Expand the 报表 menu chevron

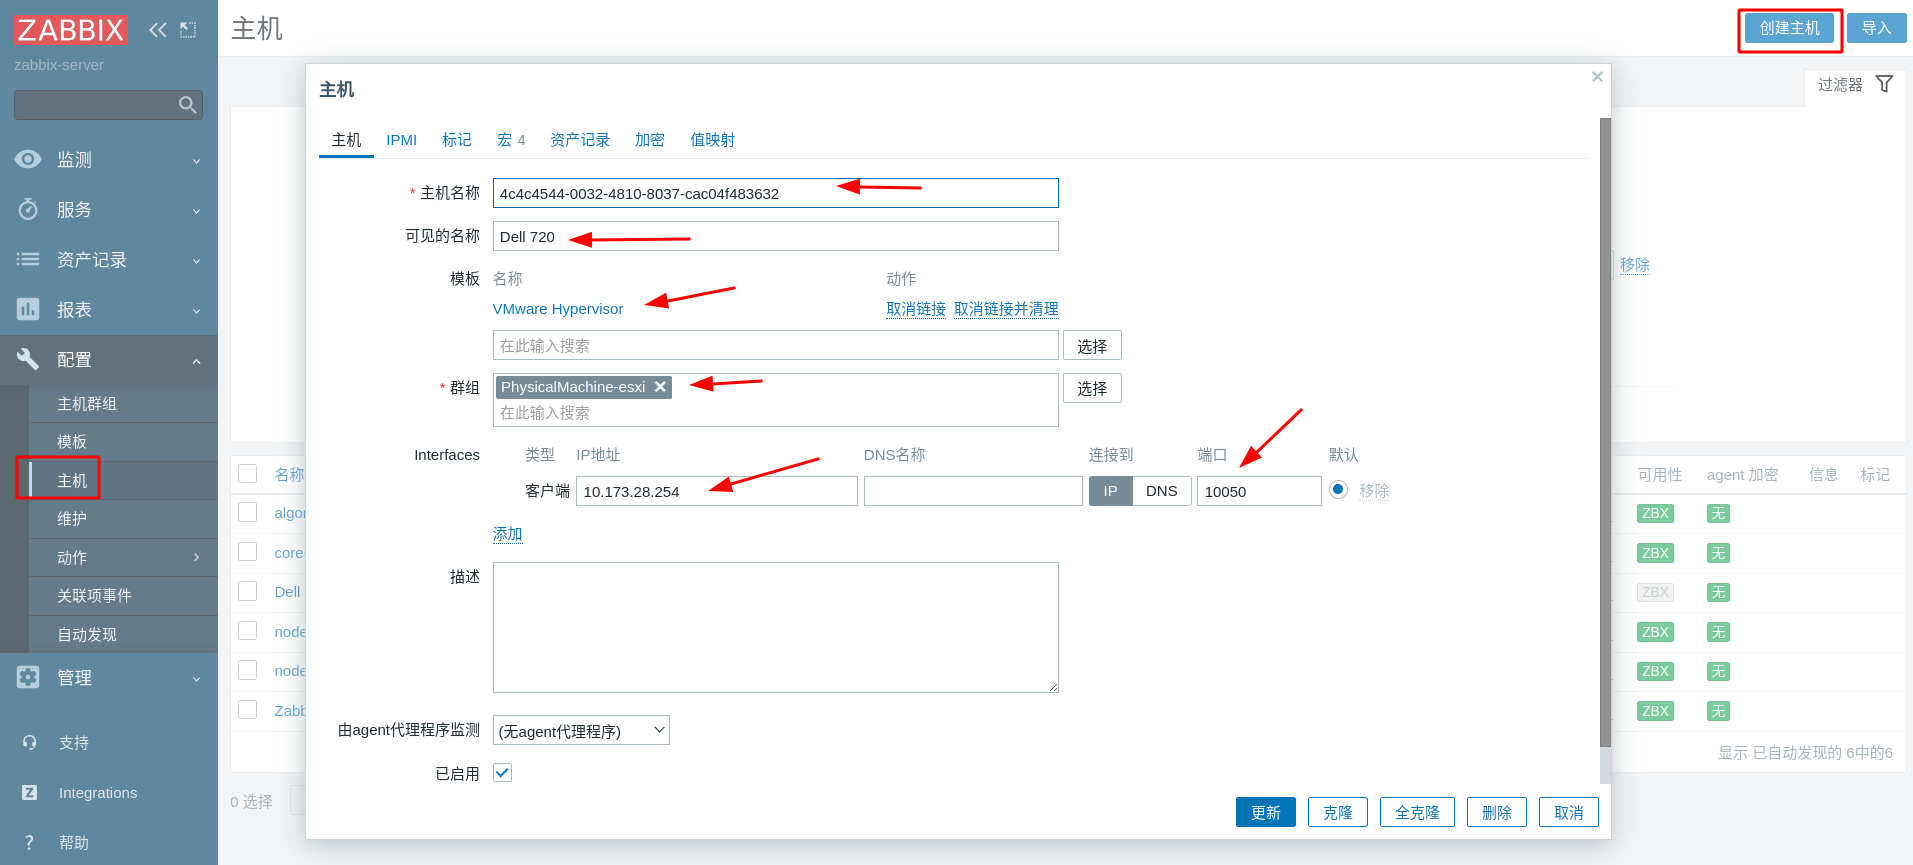tap(196, 311)
